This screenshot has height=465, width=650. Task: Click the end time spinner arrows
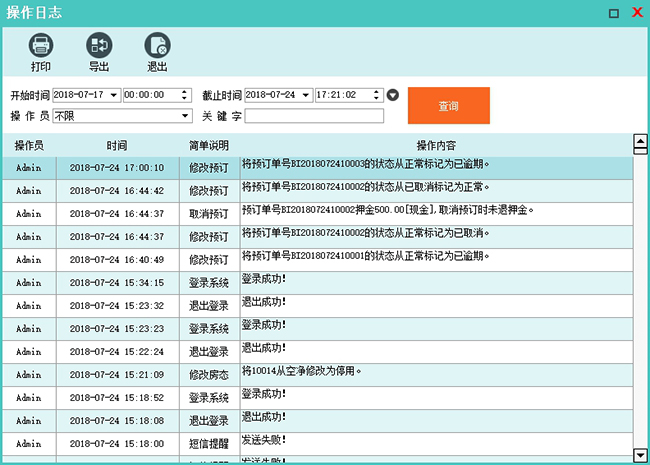(377, 95)
